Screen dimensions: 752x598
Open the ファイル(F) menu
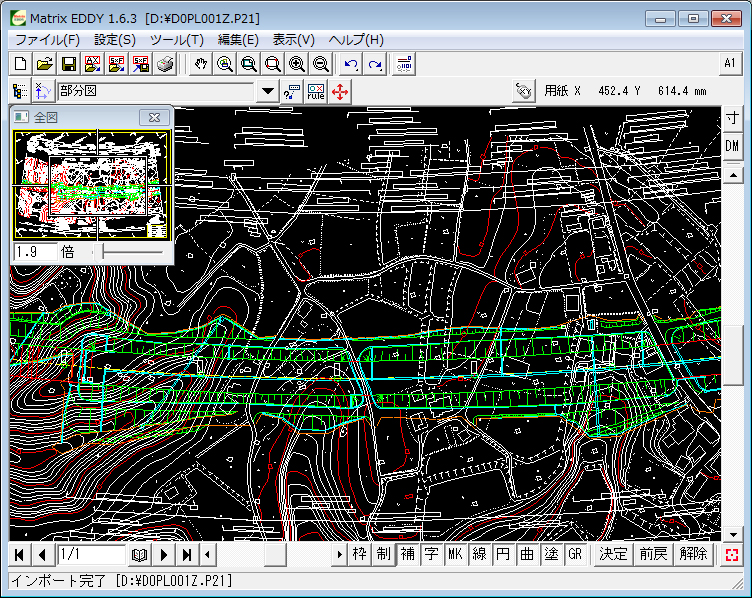pos(47,39)
